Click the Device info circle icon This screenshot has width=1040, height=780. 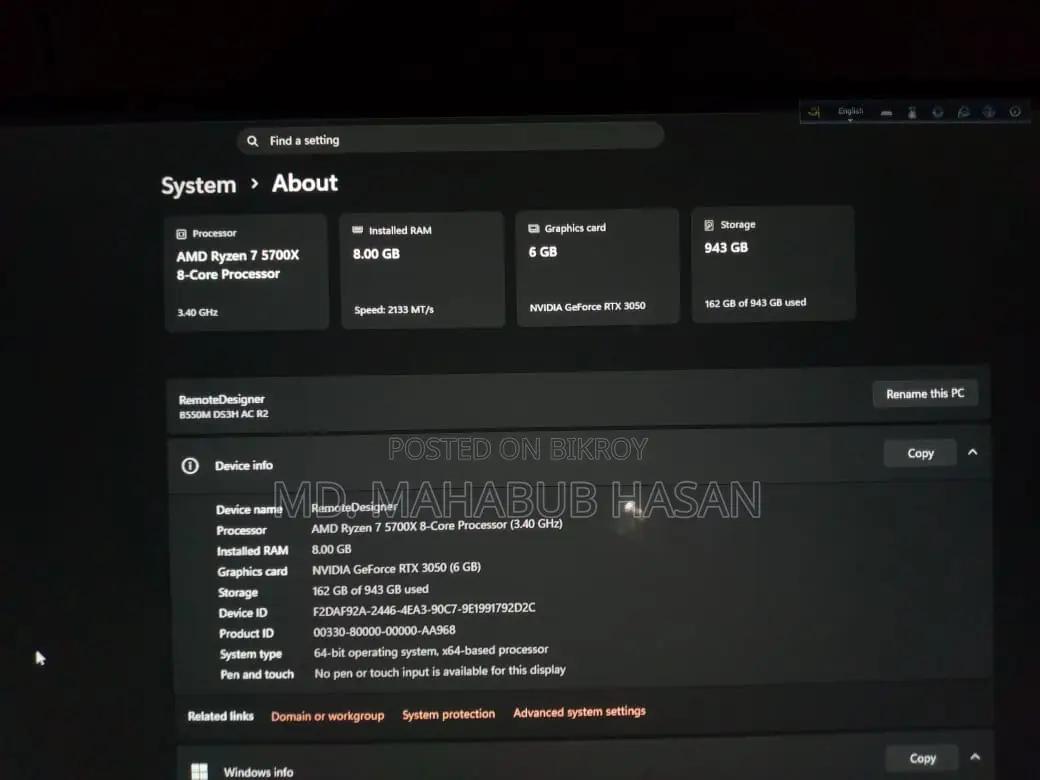[190, 466]
